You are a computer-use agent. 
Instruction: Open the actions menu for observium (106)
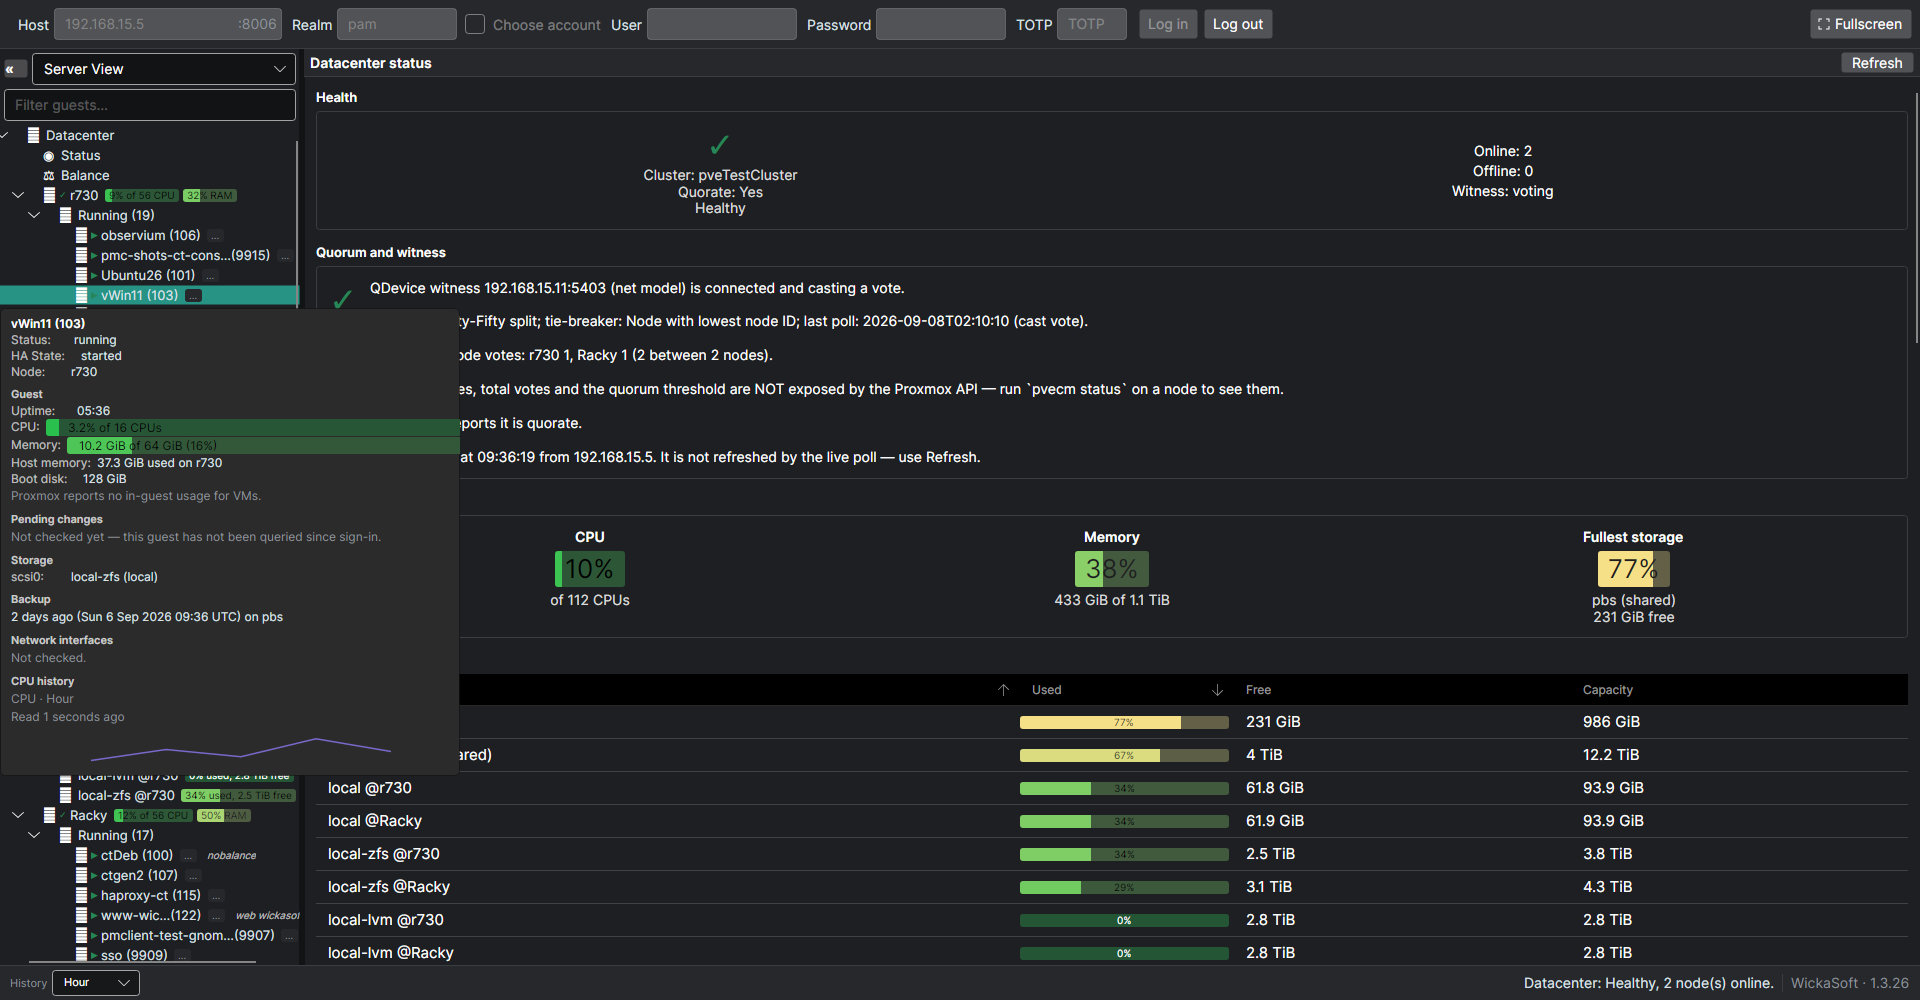pos(215,236)
